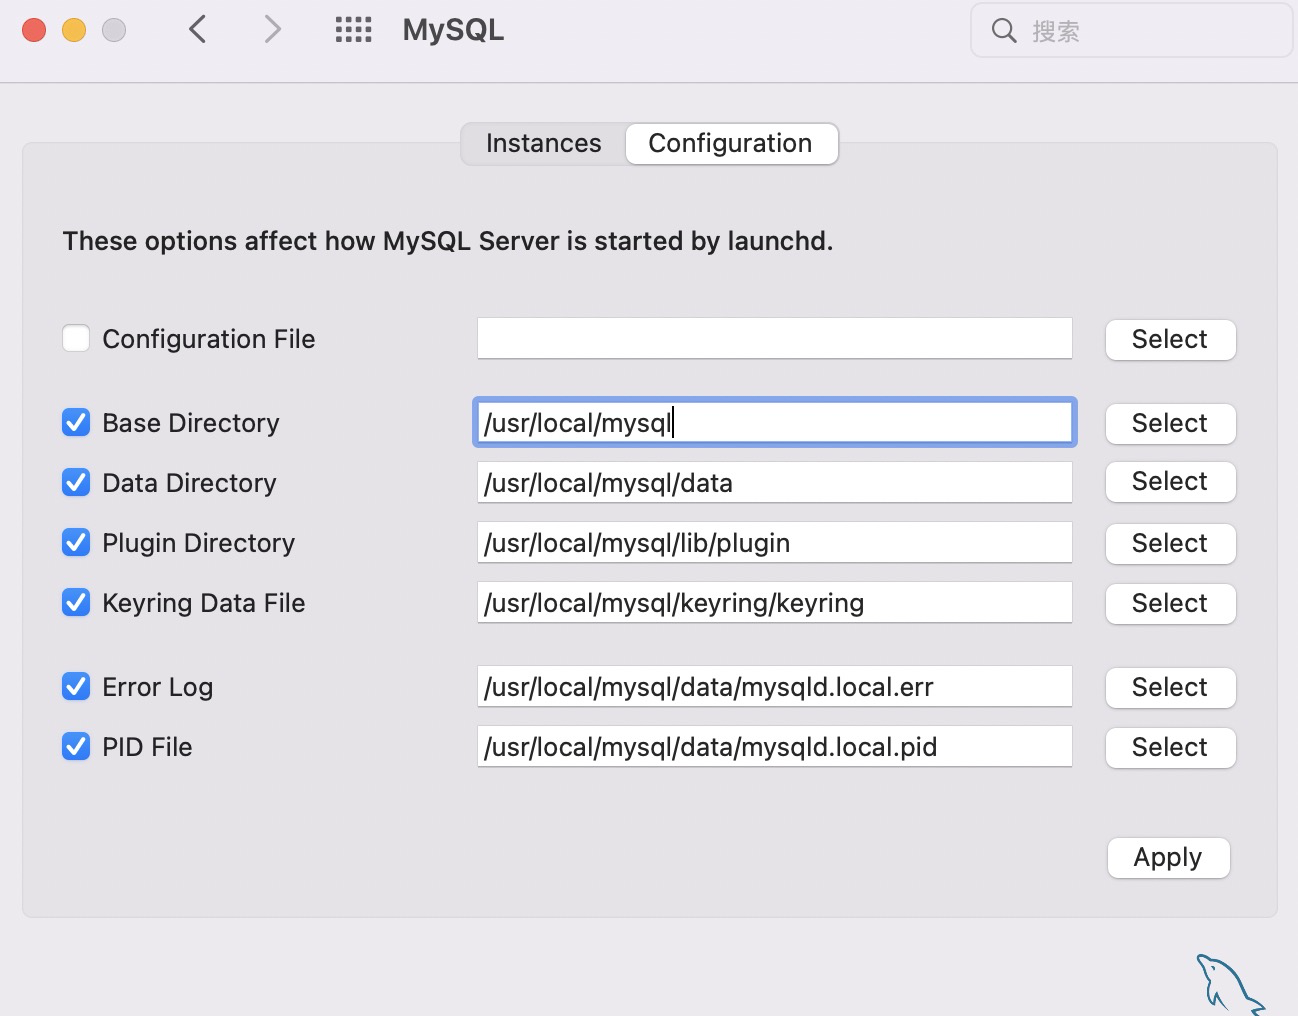Click the Configuration File label
The width and height of the screenshot is (1298, 1016).
pos(209,339)
